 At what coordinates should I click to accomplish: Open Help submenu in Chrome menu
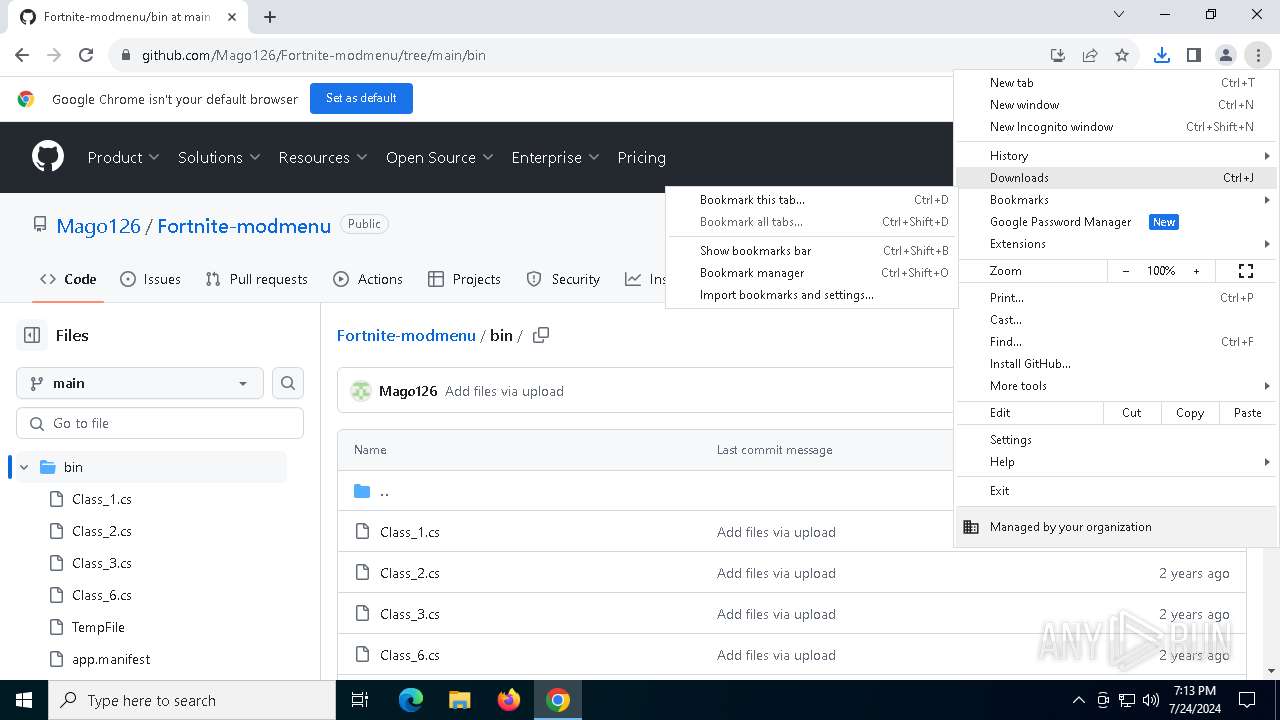pos(1117,462)
